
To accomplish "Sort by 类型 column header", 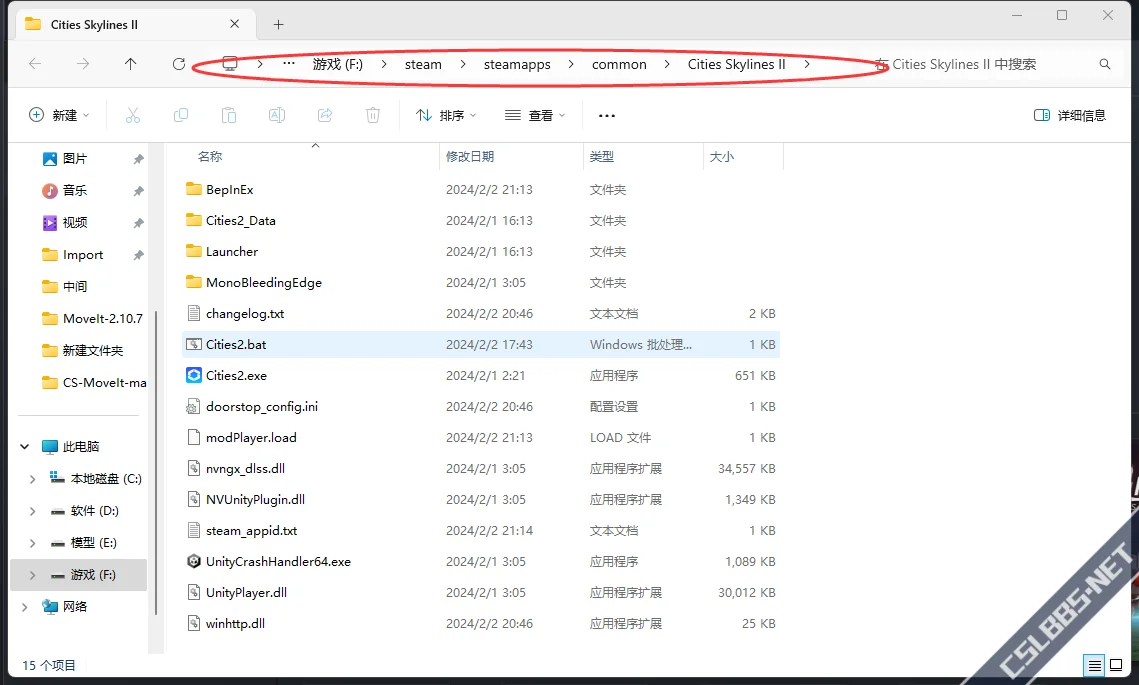I will pos(643,156).
